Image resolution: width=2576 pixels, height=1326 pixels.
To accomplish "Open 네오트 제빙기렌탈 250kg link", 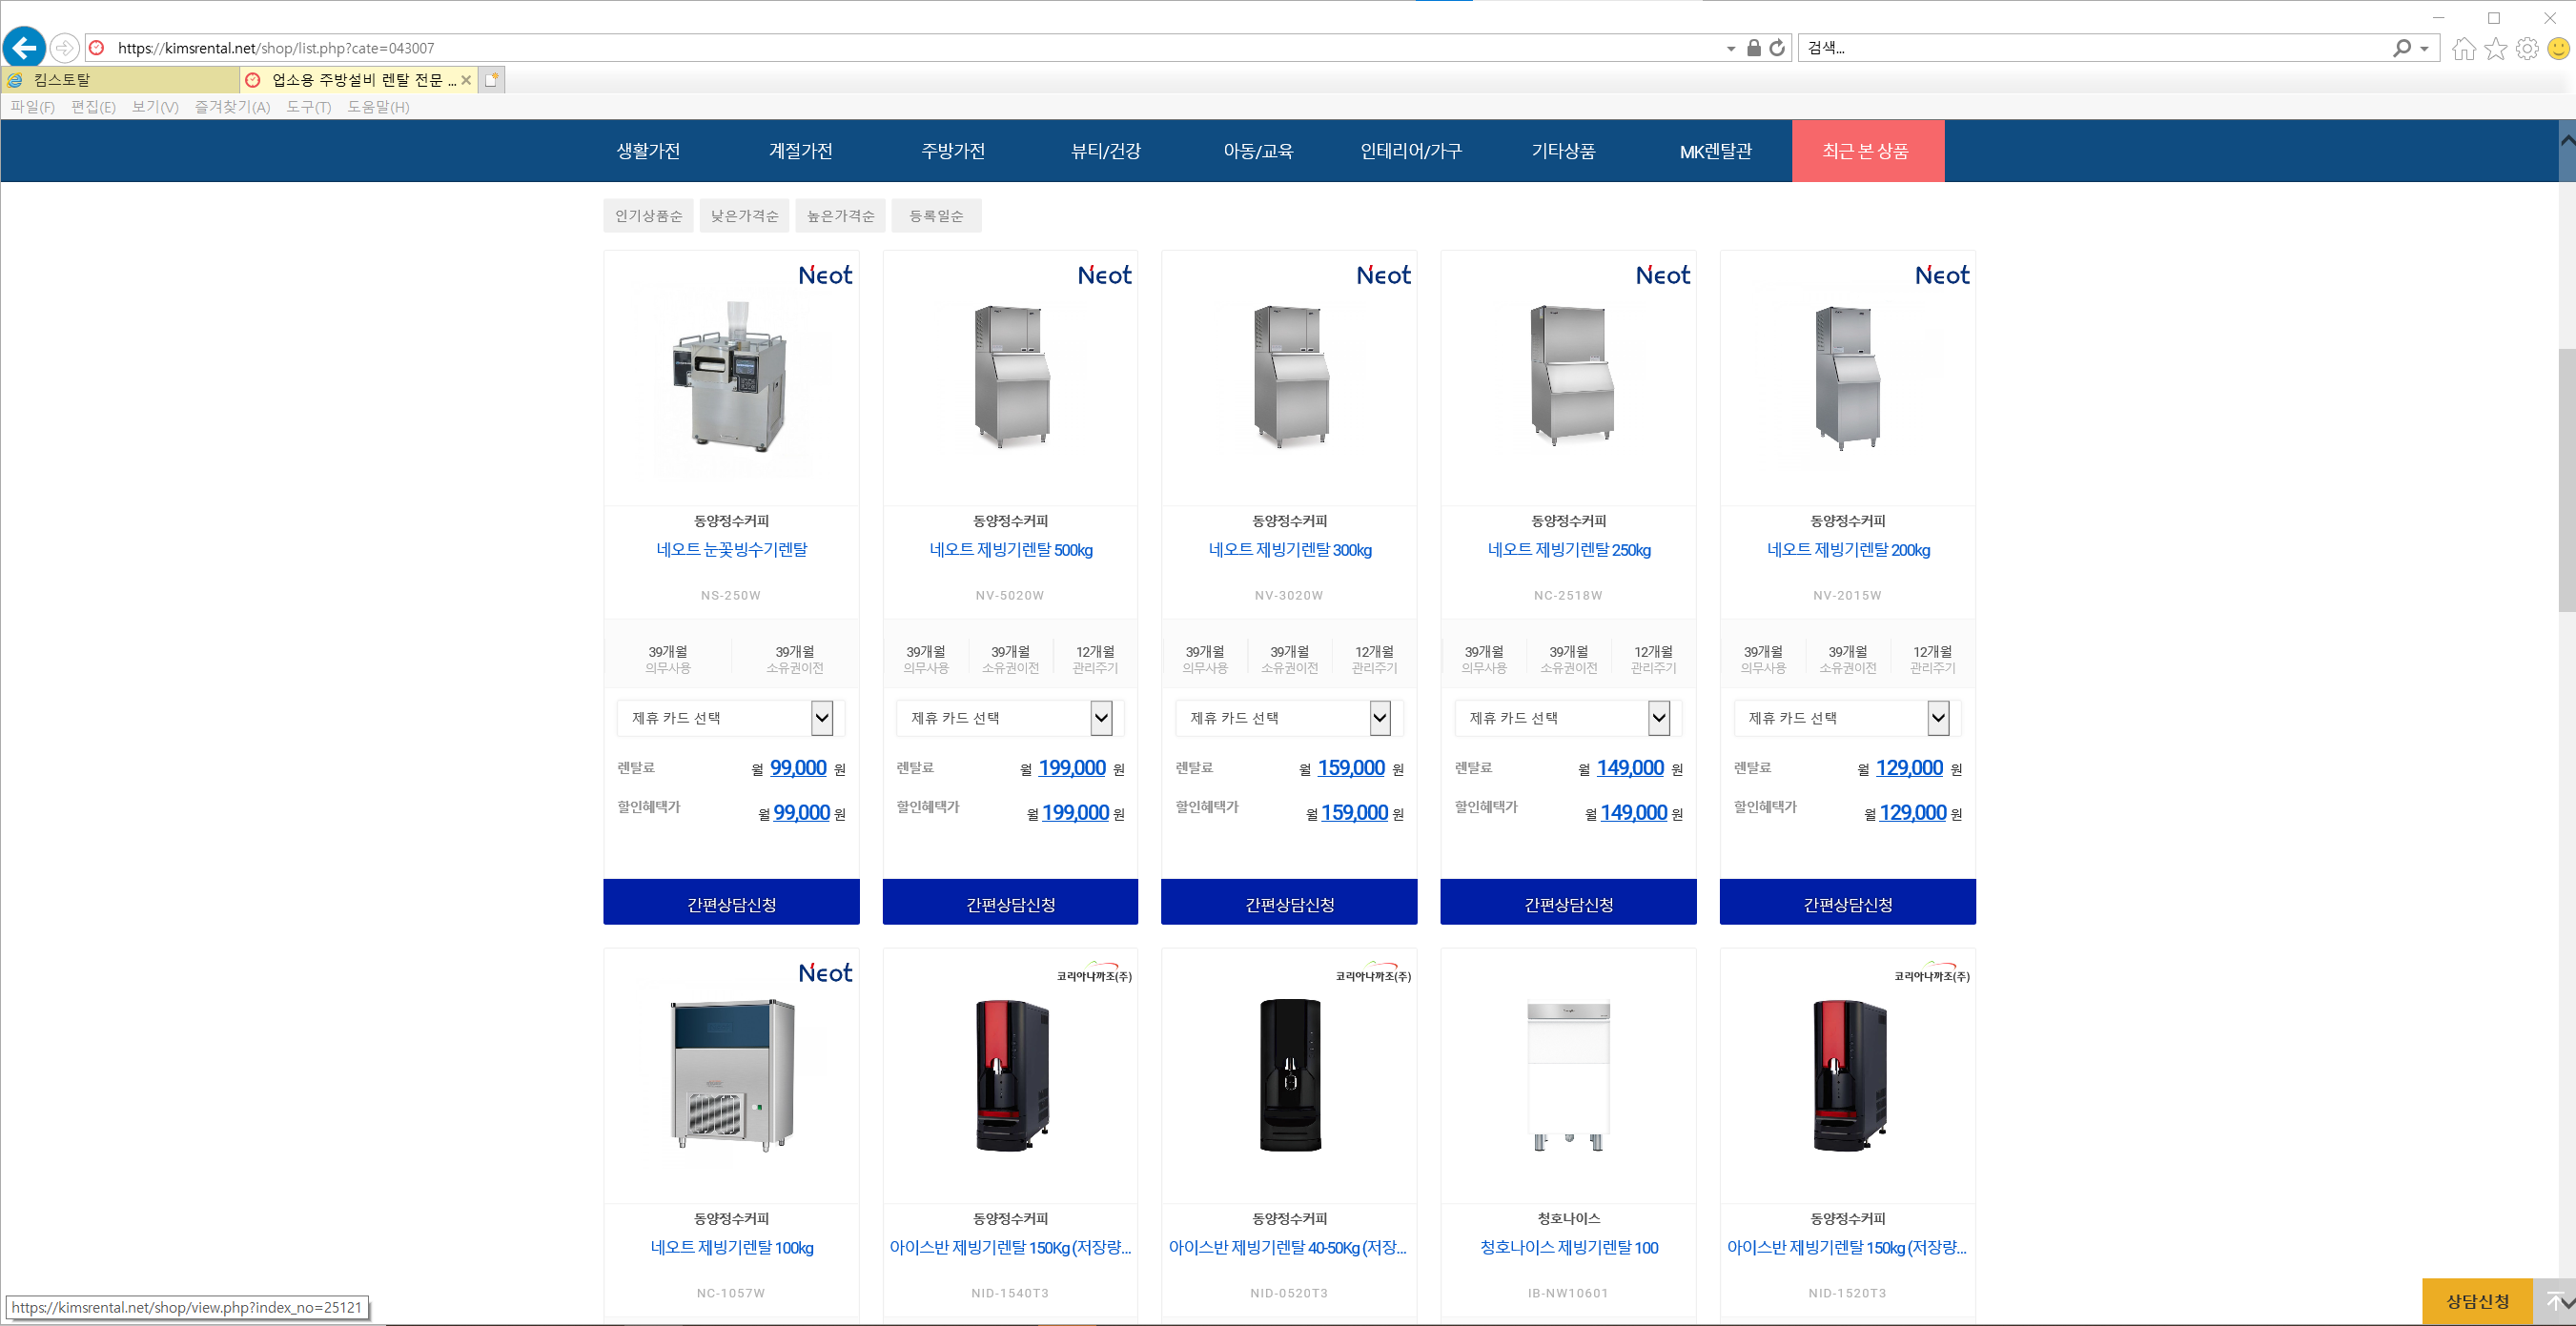I will tap(1568, 549).
